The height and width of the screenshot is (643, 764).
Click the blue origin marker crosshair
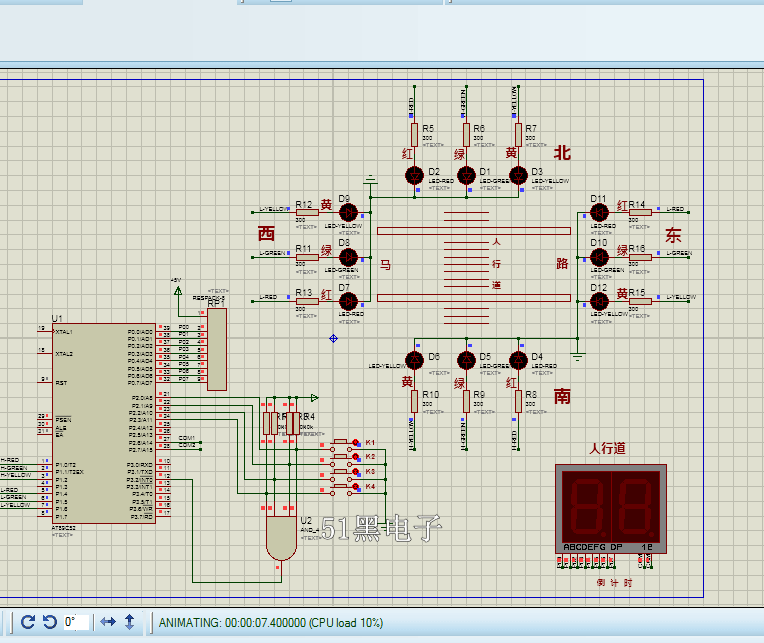[x=333, y=338]
